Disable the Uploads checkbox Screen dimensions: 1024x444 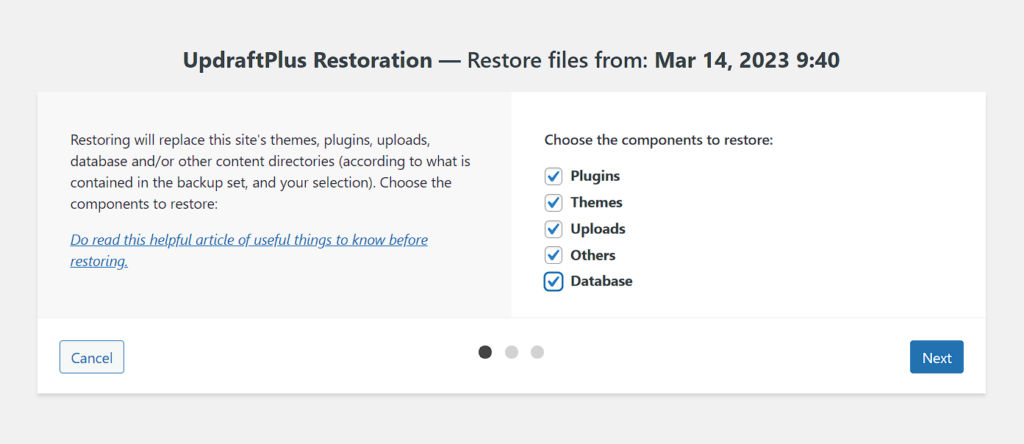click(553, 229)
